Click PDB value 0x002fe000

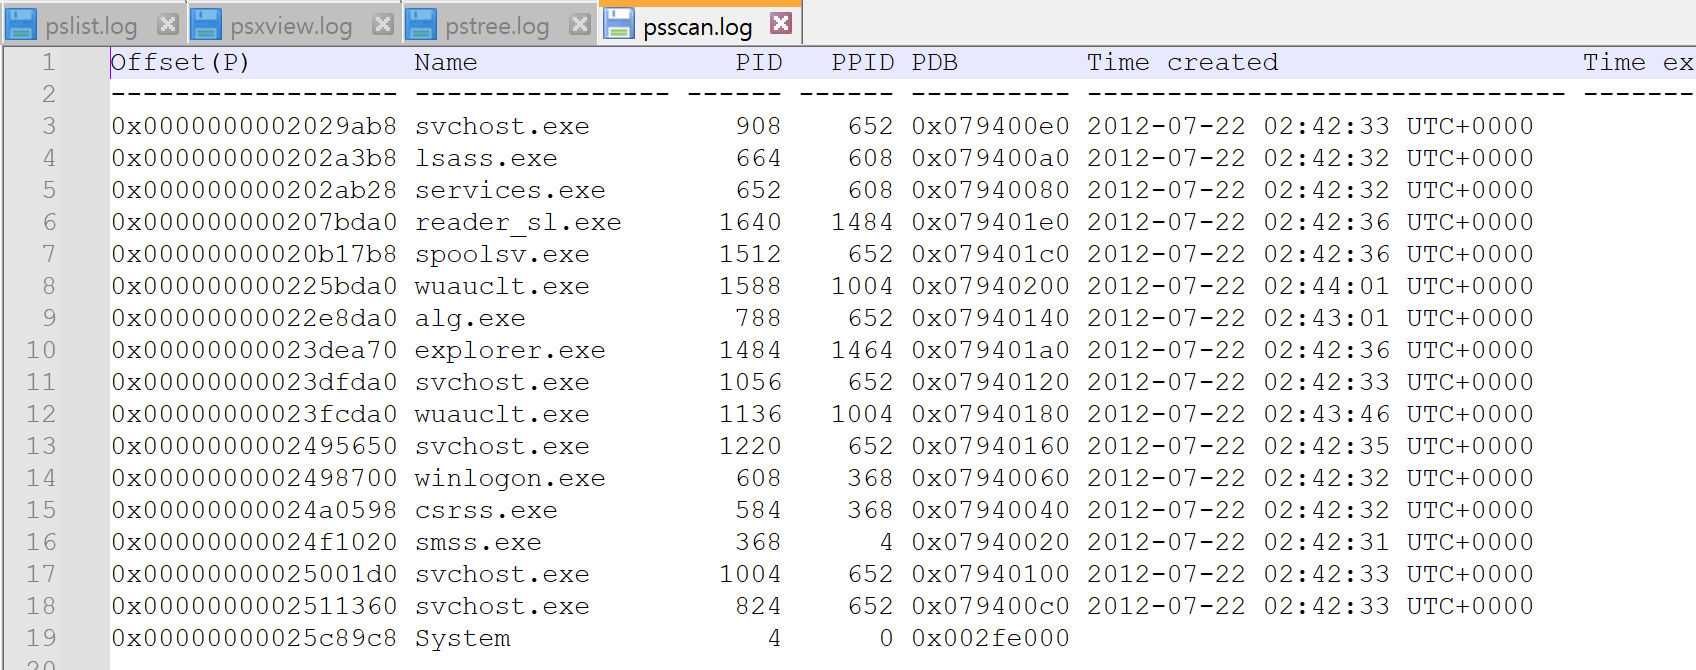coord(990,638)
